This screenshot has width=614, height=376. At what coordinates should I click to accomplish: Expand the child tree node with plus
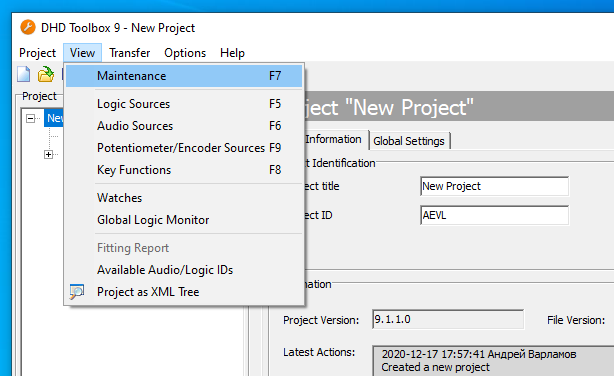point(48,154)
